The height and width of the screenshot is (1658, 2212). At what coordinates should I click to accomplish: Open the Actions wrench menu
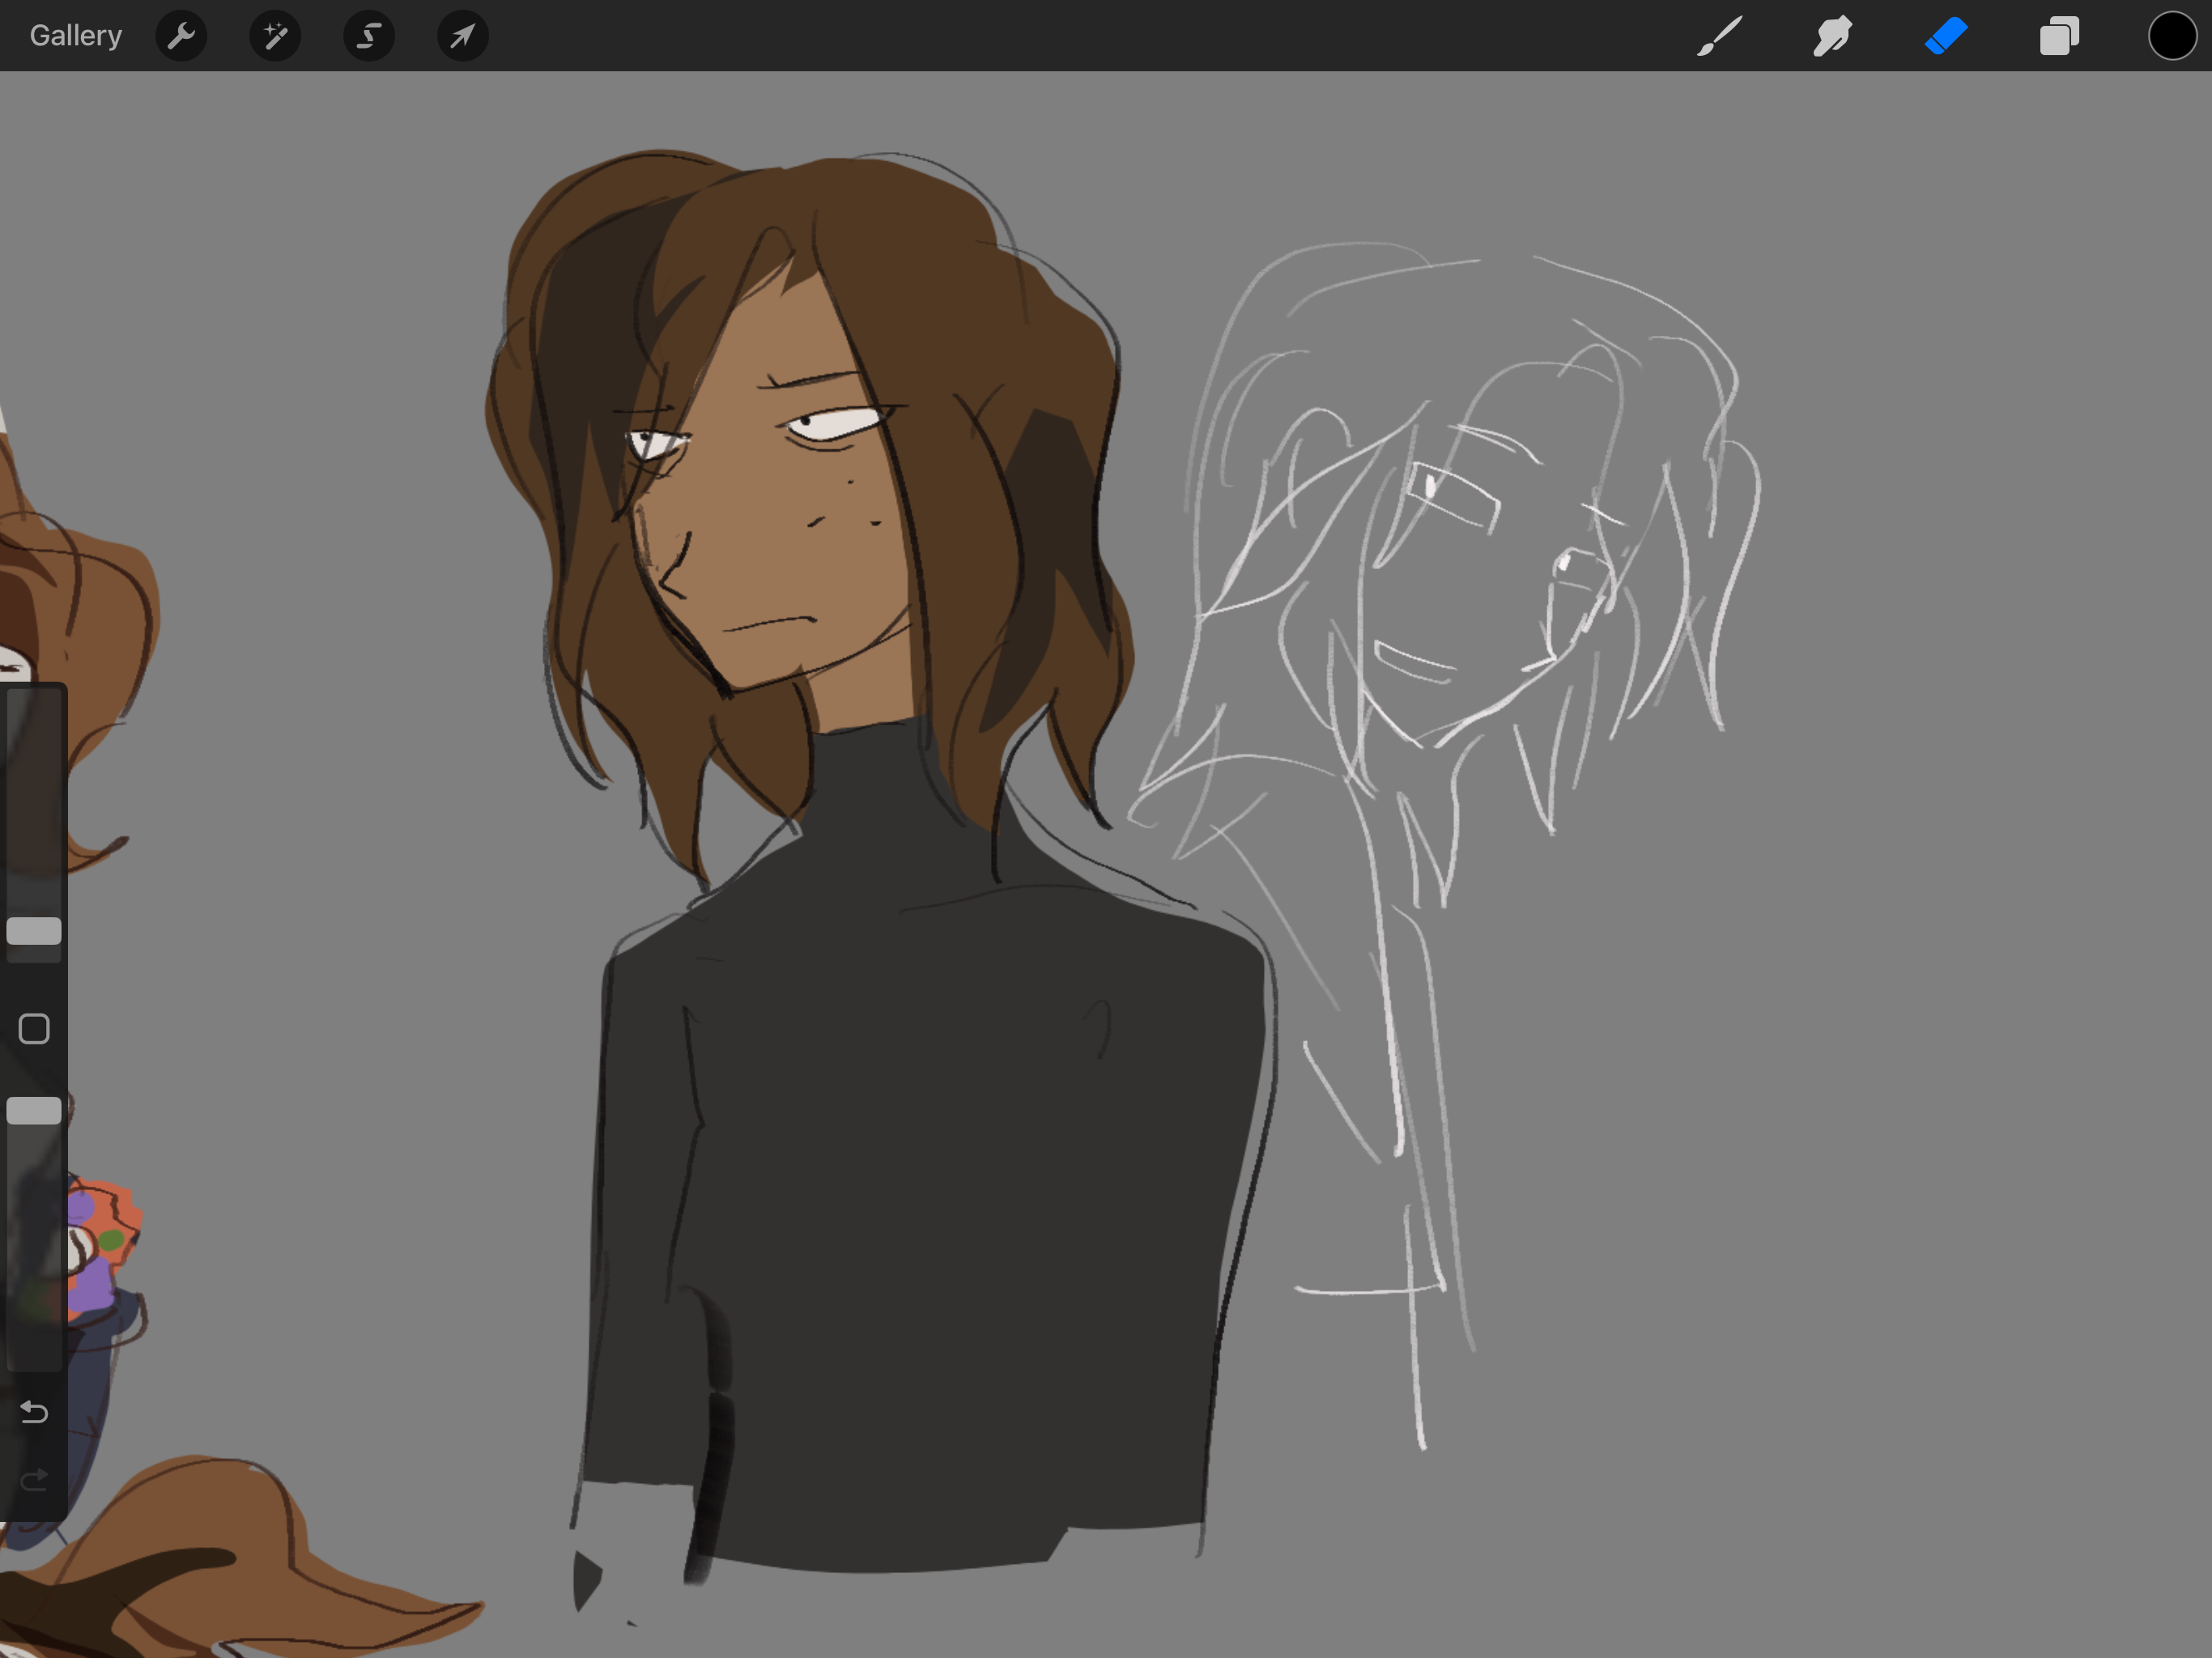point(181,37)
